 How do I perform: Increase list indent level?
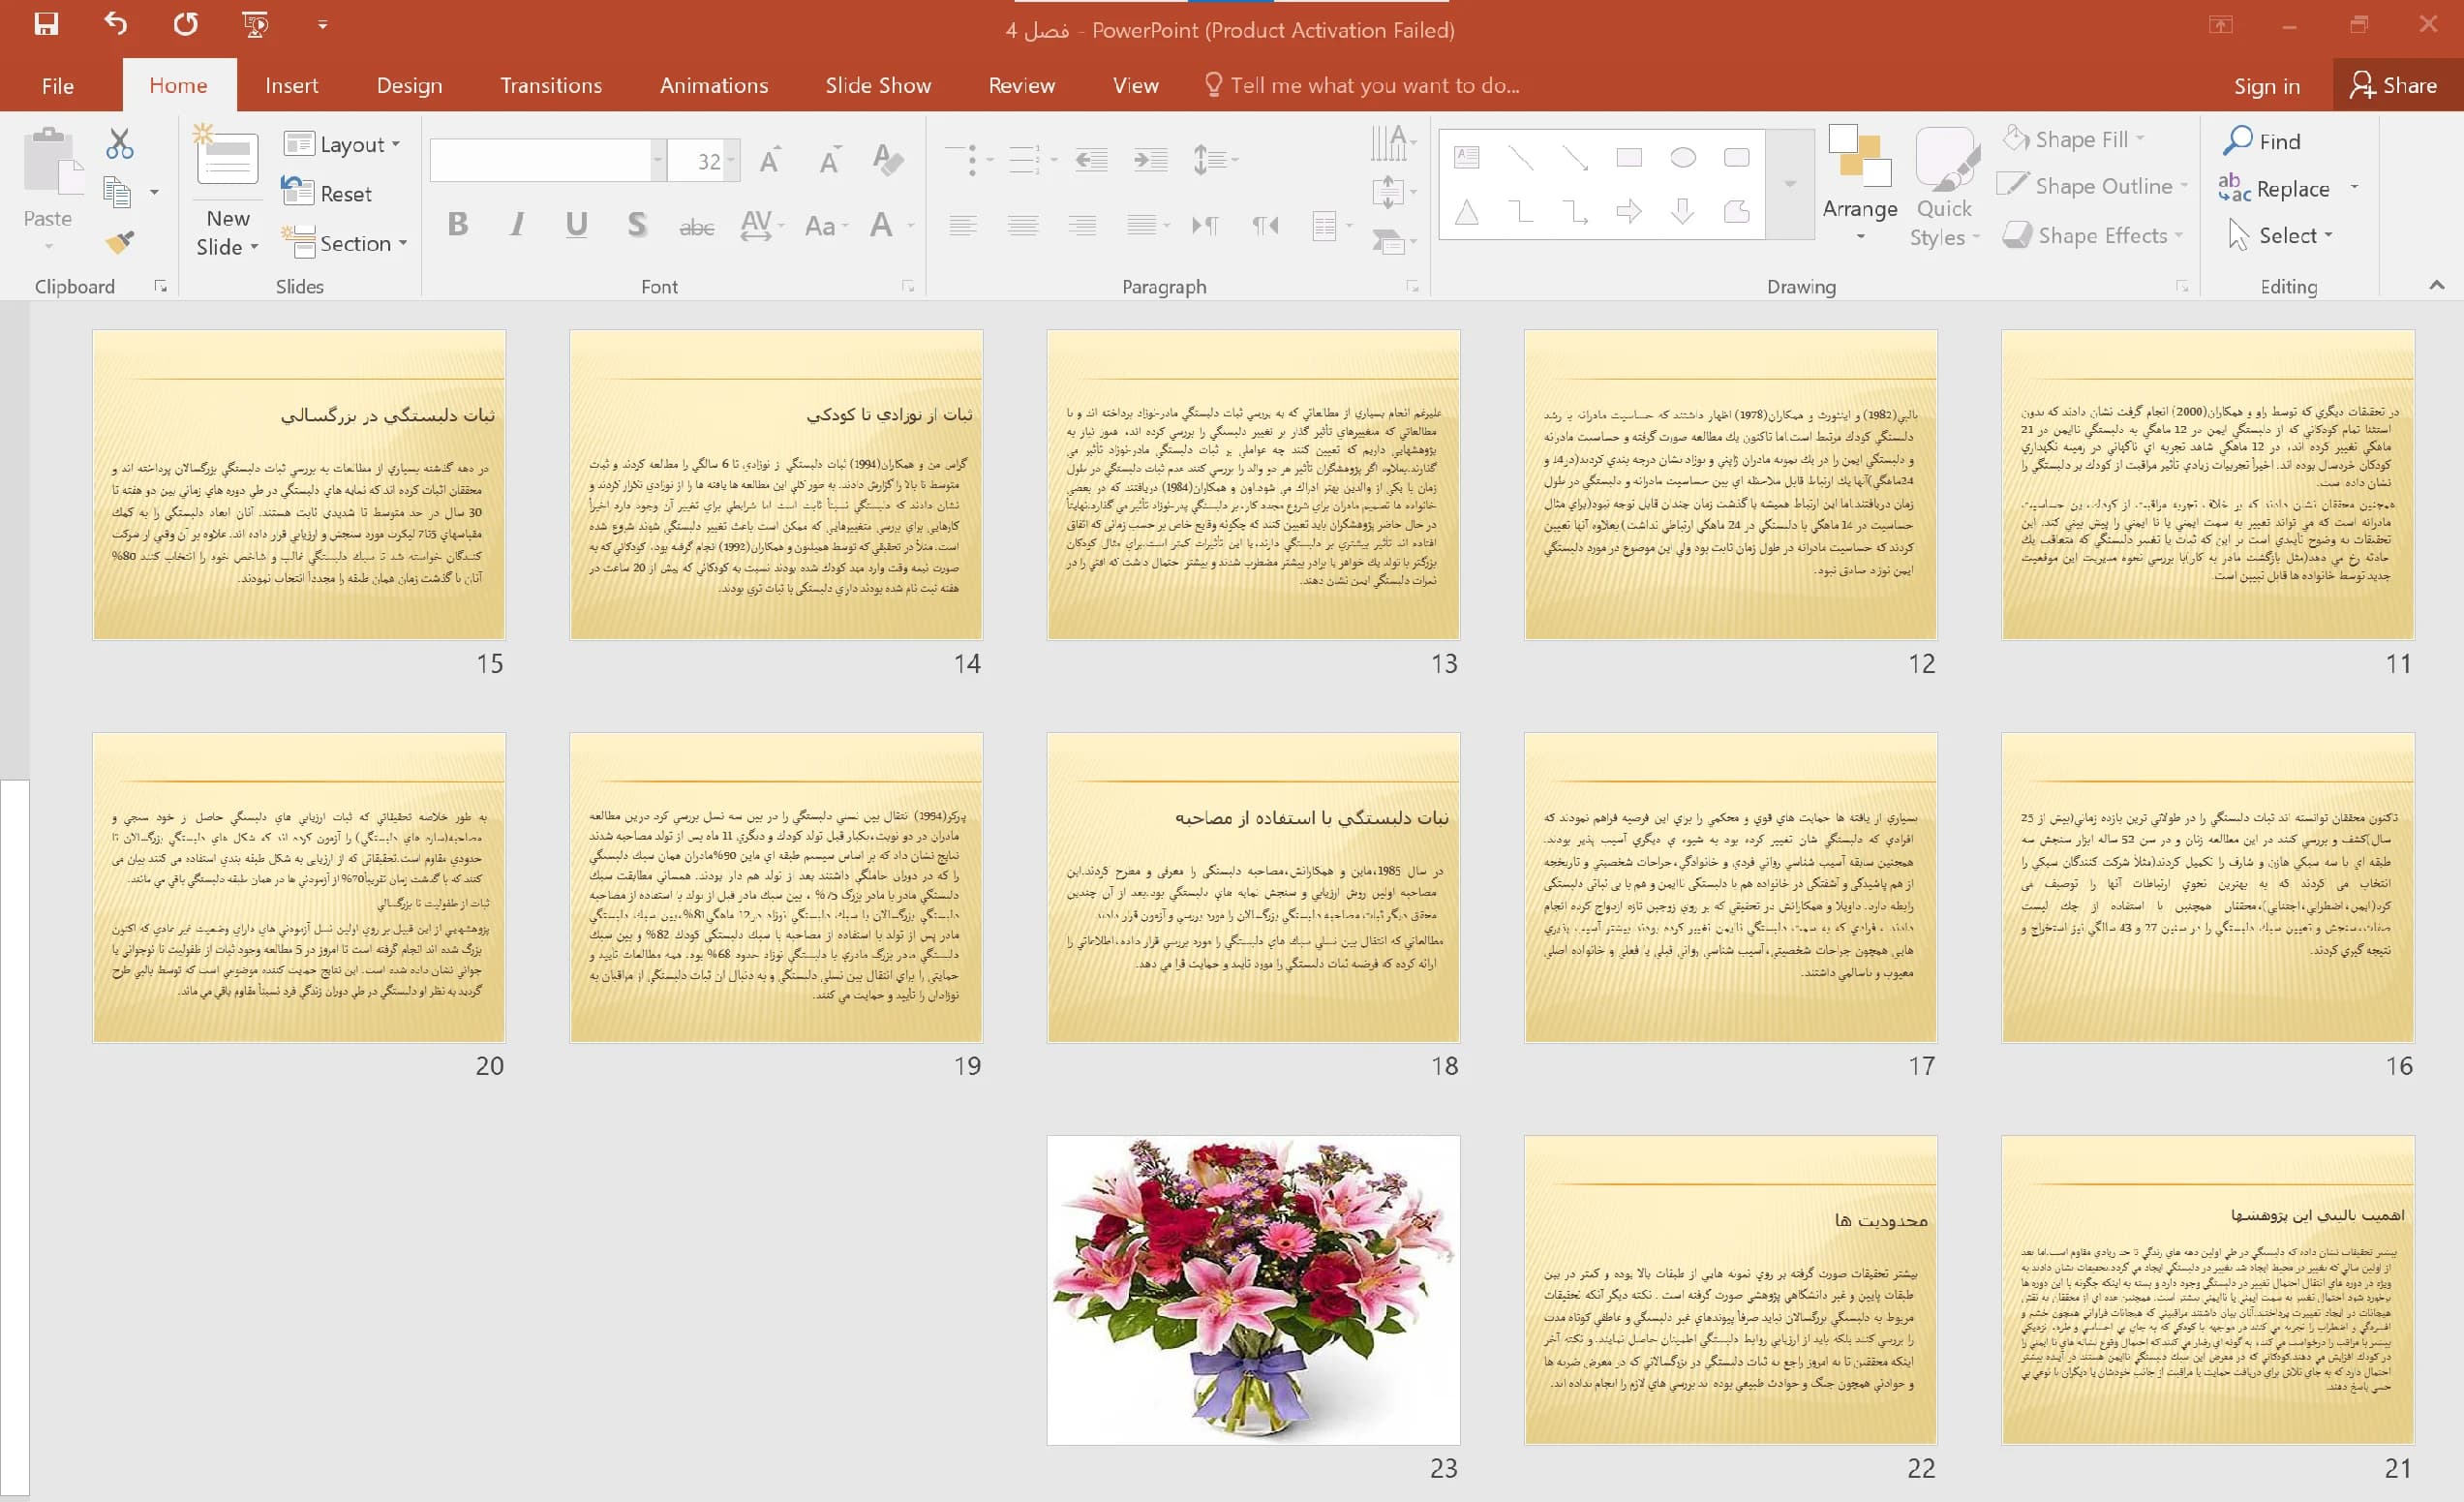coord(1150,159)
